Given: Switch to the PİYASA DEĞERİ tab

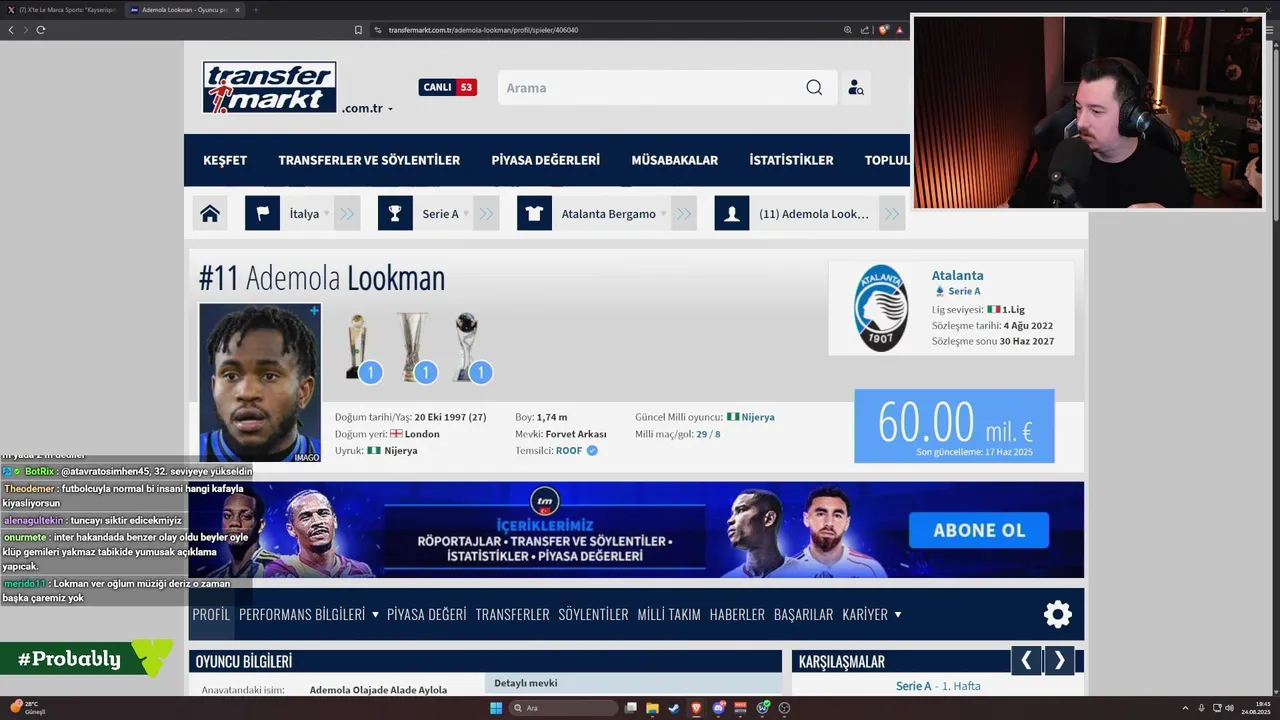Looking at the screenshot, I should 427,614.
